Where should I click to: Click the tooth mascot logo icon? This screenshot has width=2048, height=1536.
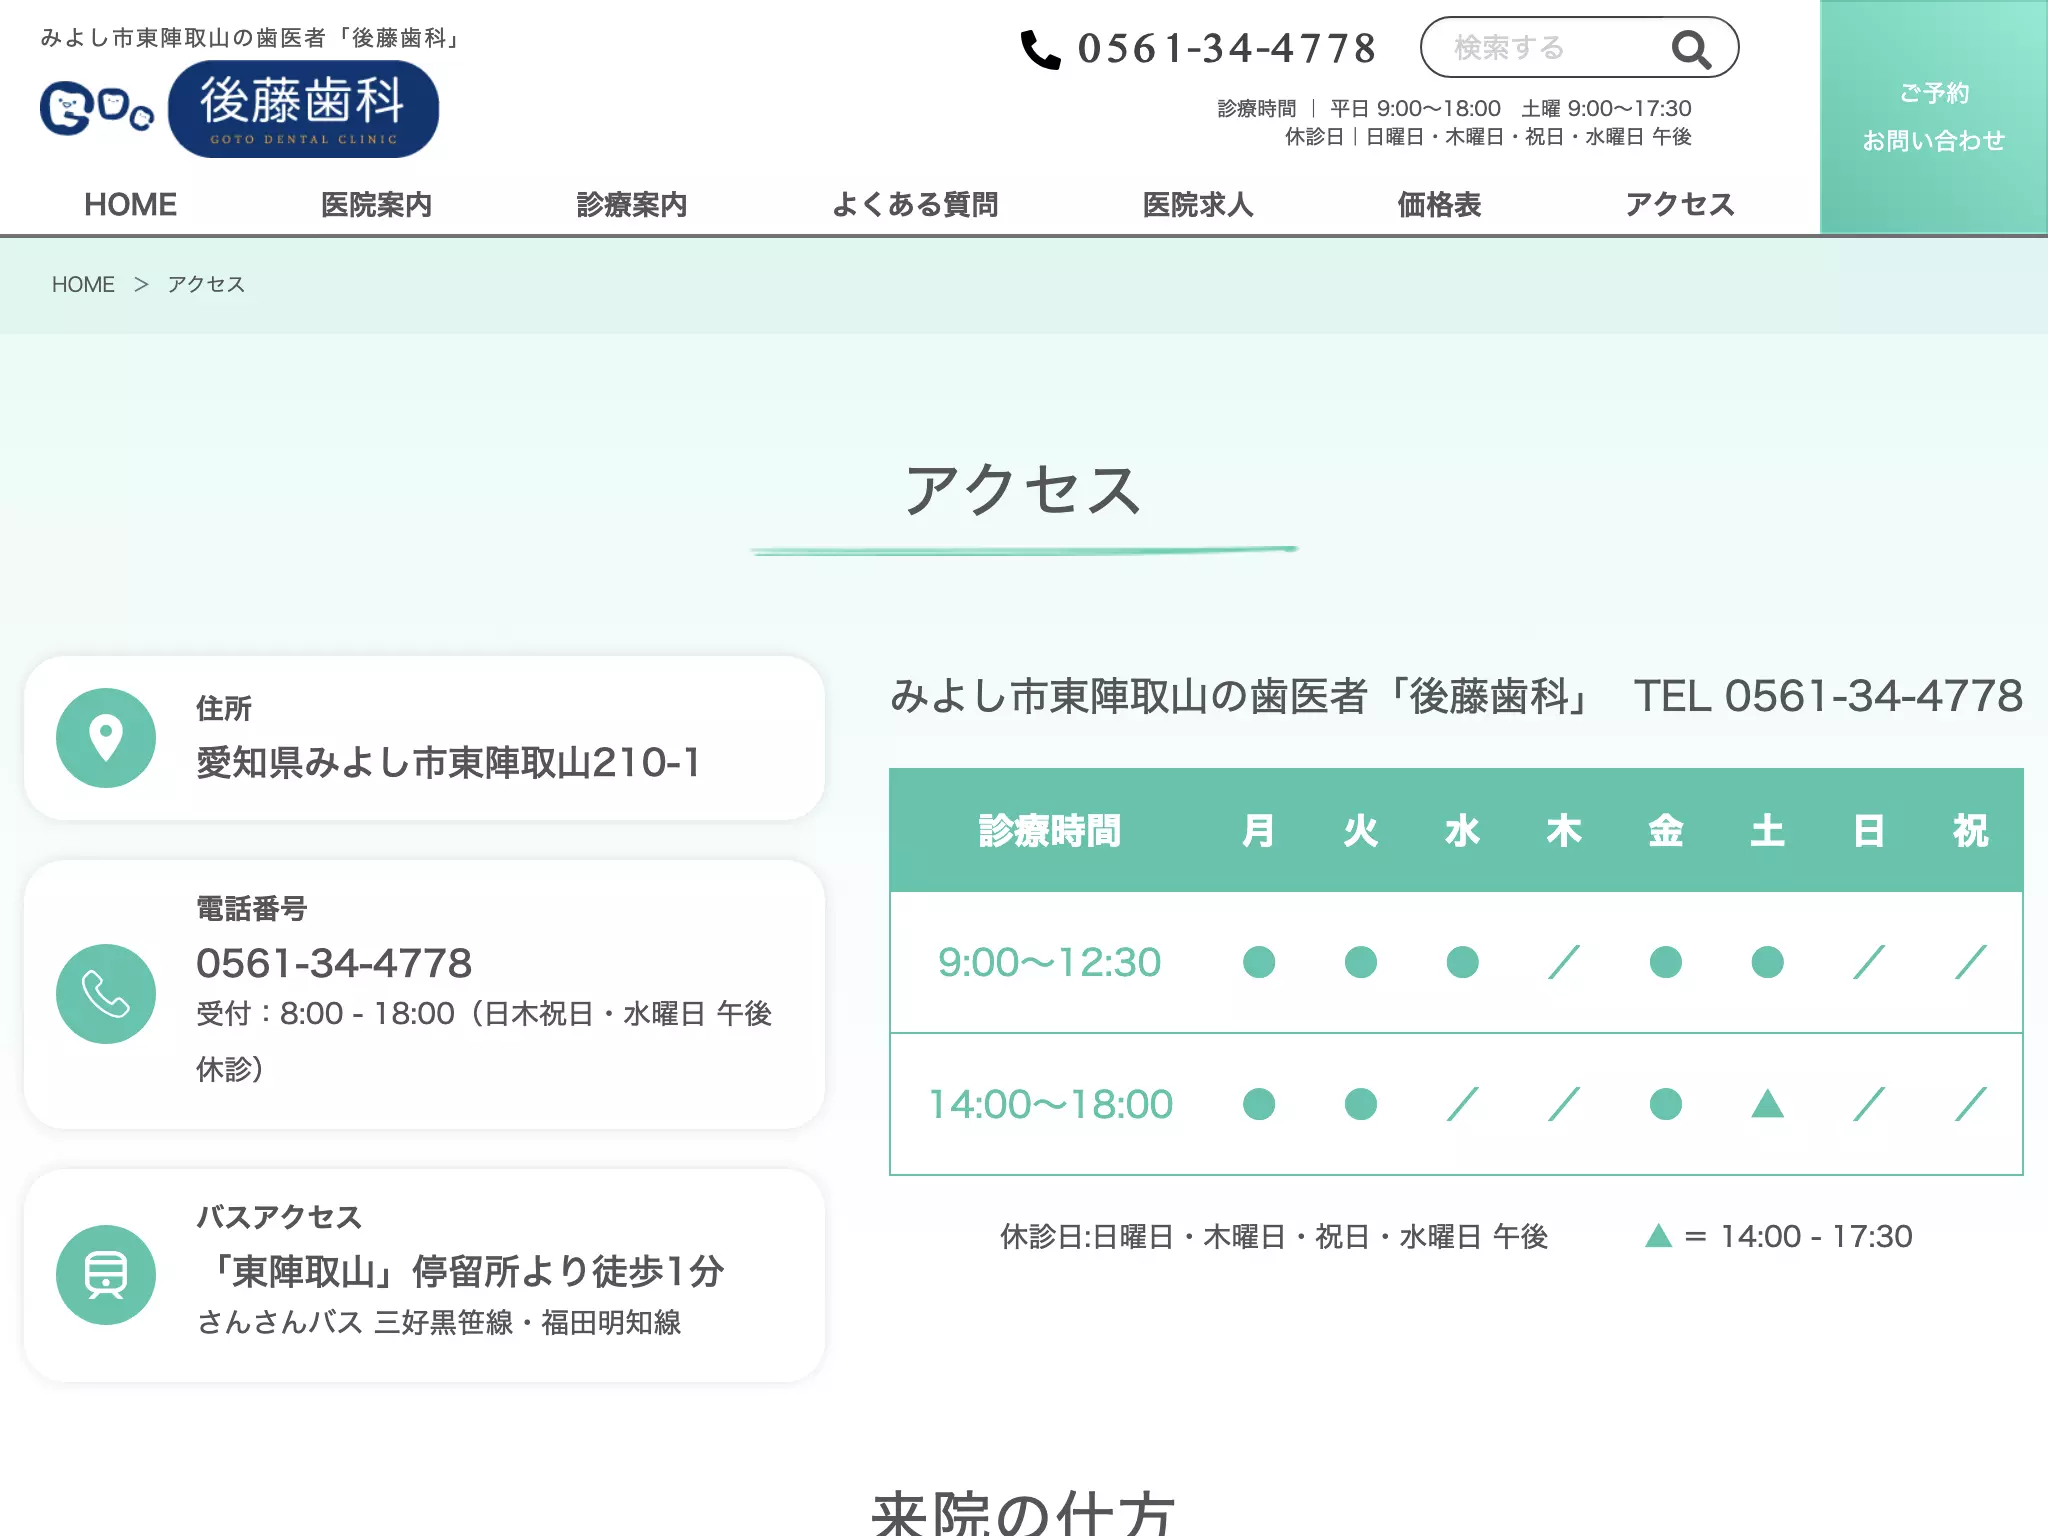[x=97, y=108]
